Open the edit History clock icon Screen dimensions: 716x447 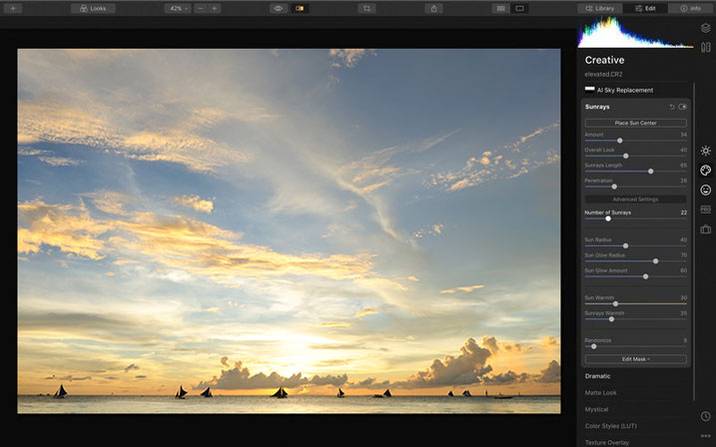pos(705,416)
